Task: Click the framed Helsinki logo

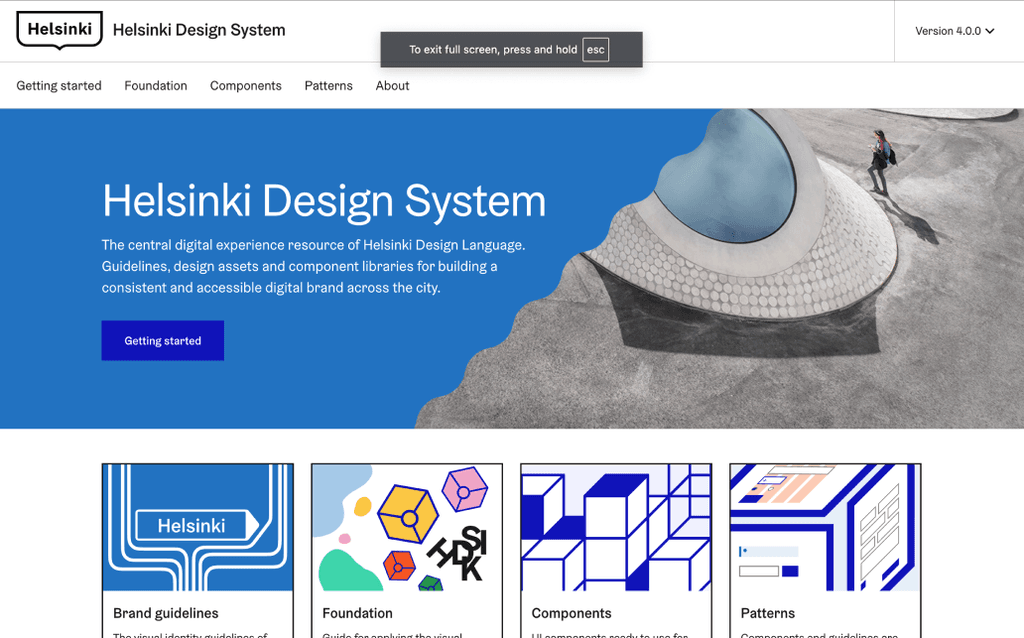Action: [x=58, y=30]
